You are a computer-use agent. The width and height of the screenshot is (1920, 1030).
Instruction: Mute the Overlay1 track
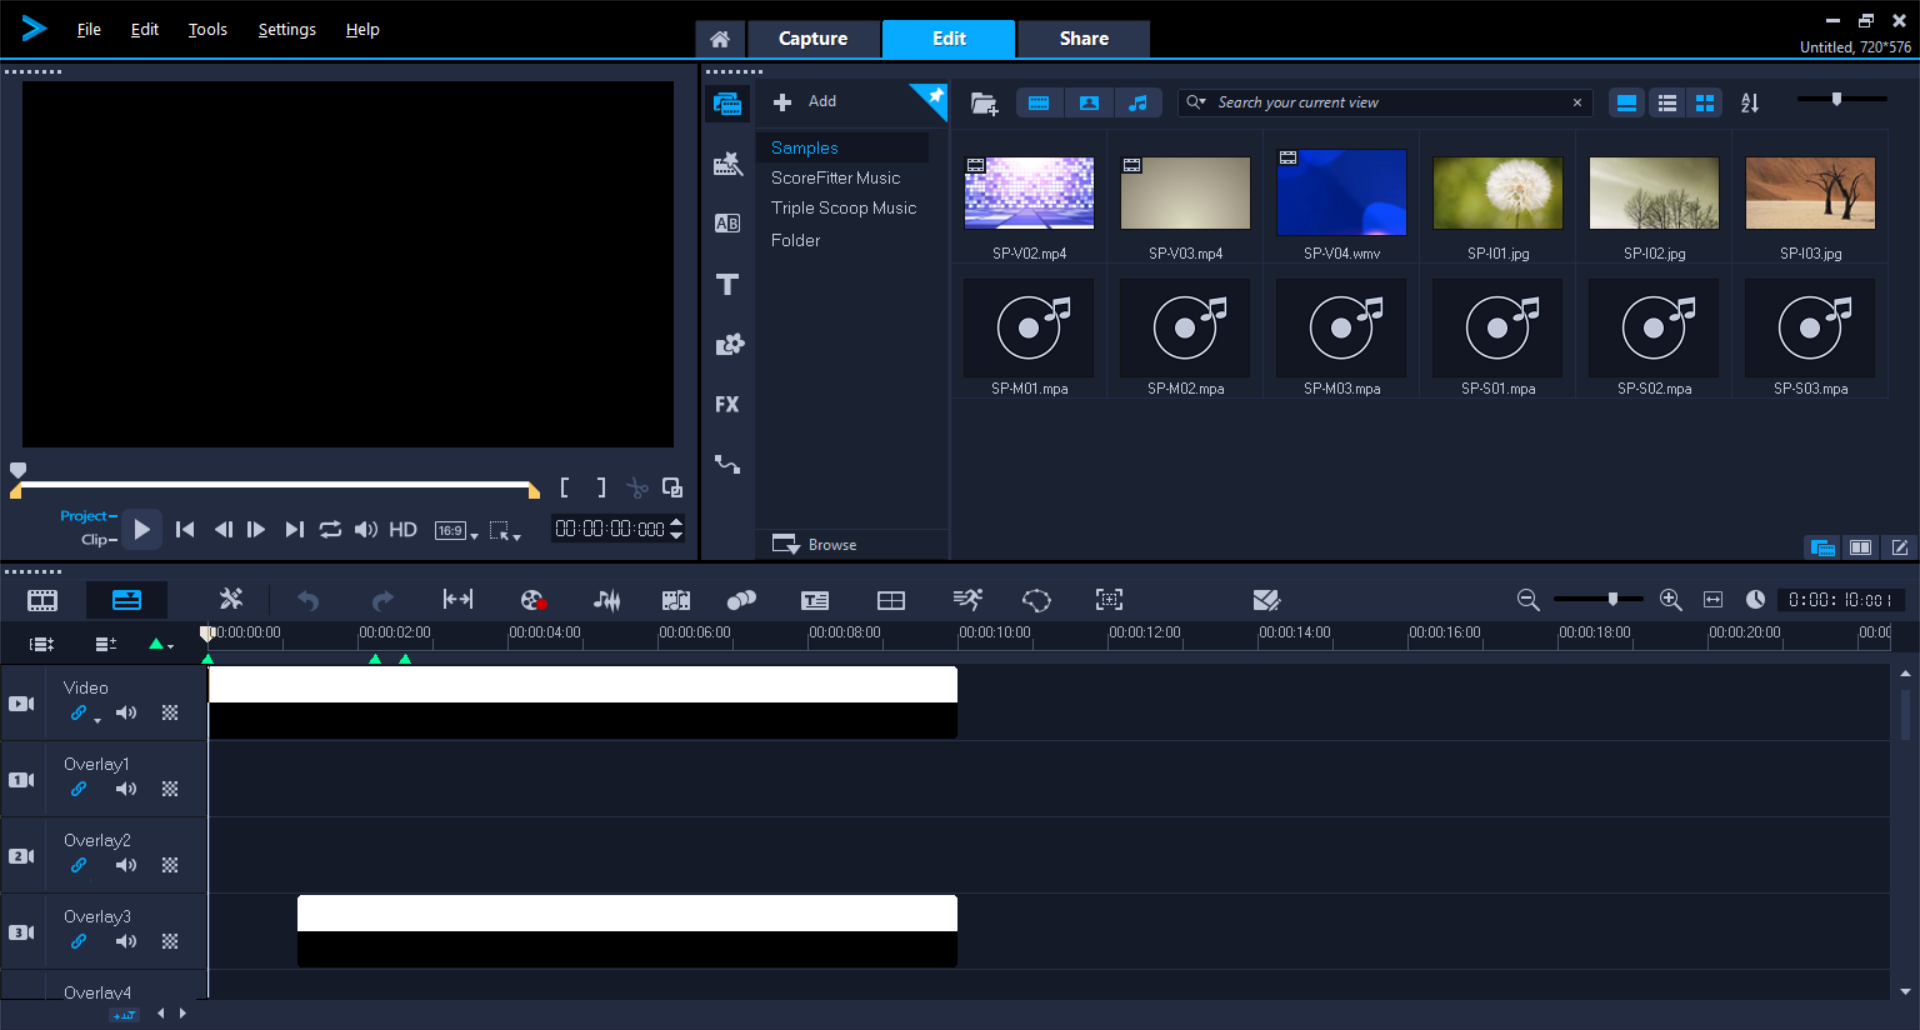pos(126,789)
